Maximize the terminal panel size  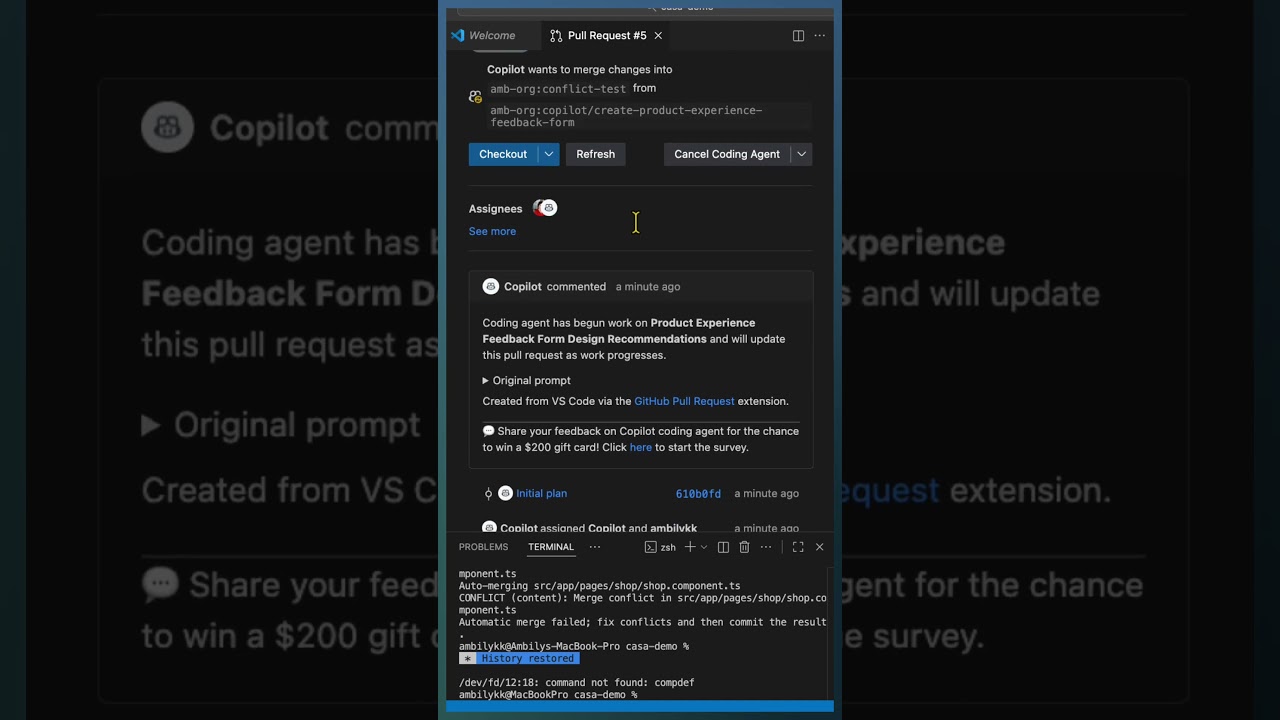[798, 547]
